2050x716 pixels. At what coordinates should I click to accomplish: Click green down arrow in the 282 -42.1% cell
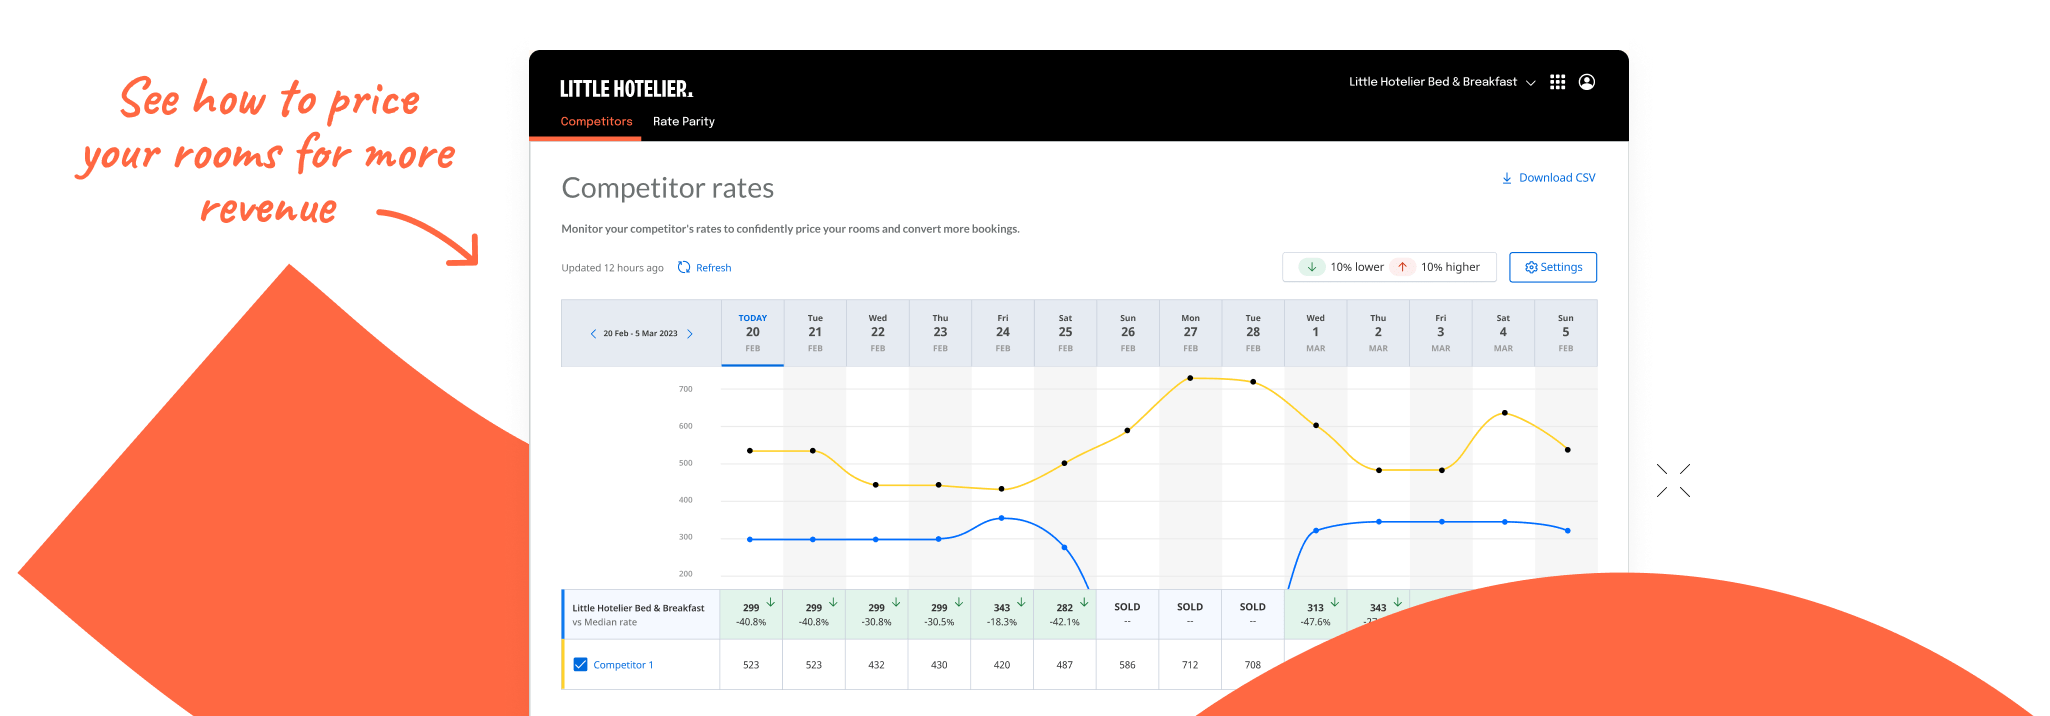point(1084,602)
